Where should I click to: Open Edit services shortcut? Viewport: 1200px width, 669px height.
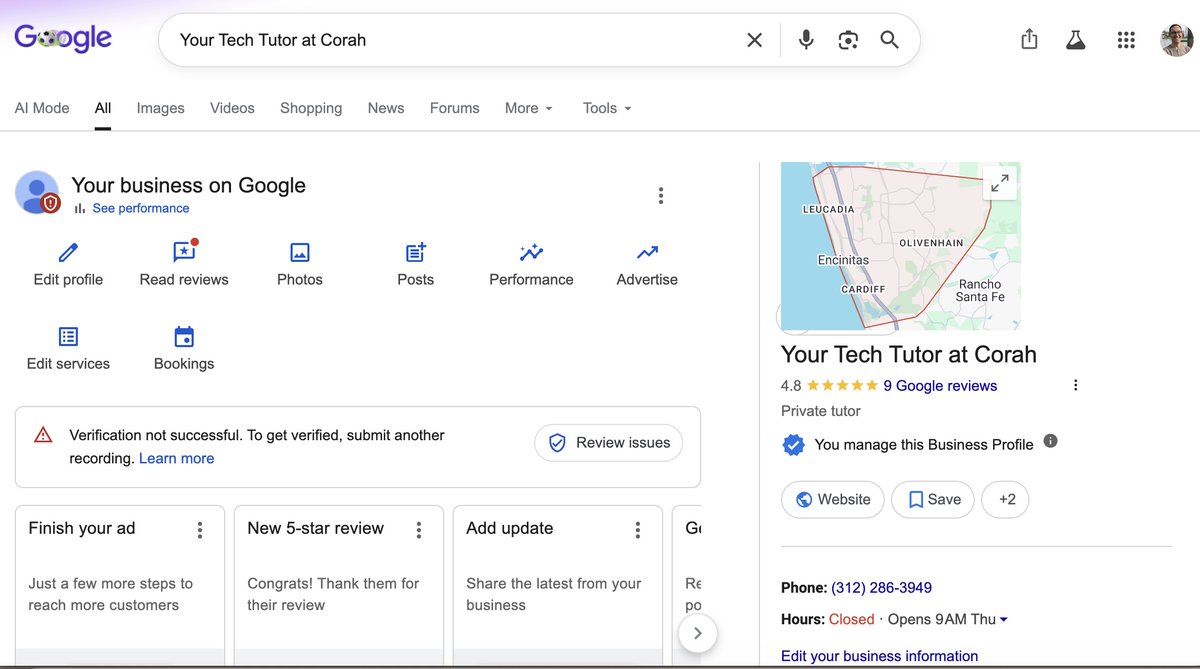68,349
